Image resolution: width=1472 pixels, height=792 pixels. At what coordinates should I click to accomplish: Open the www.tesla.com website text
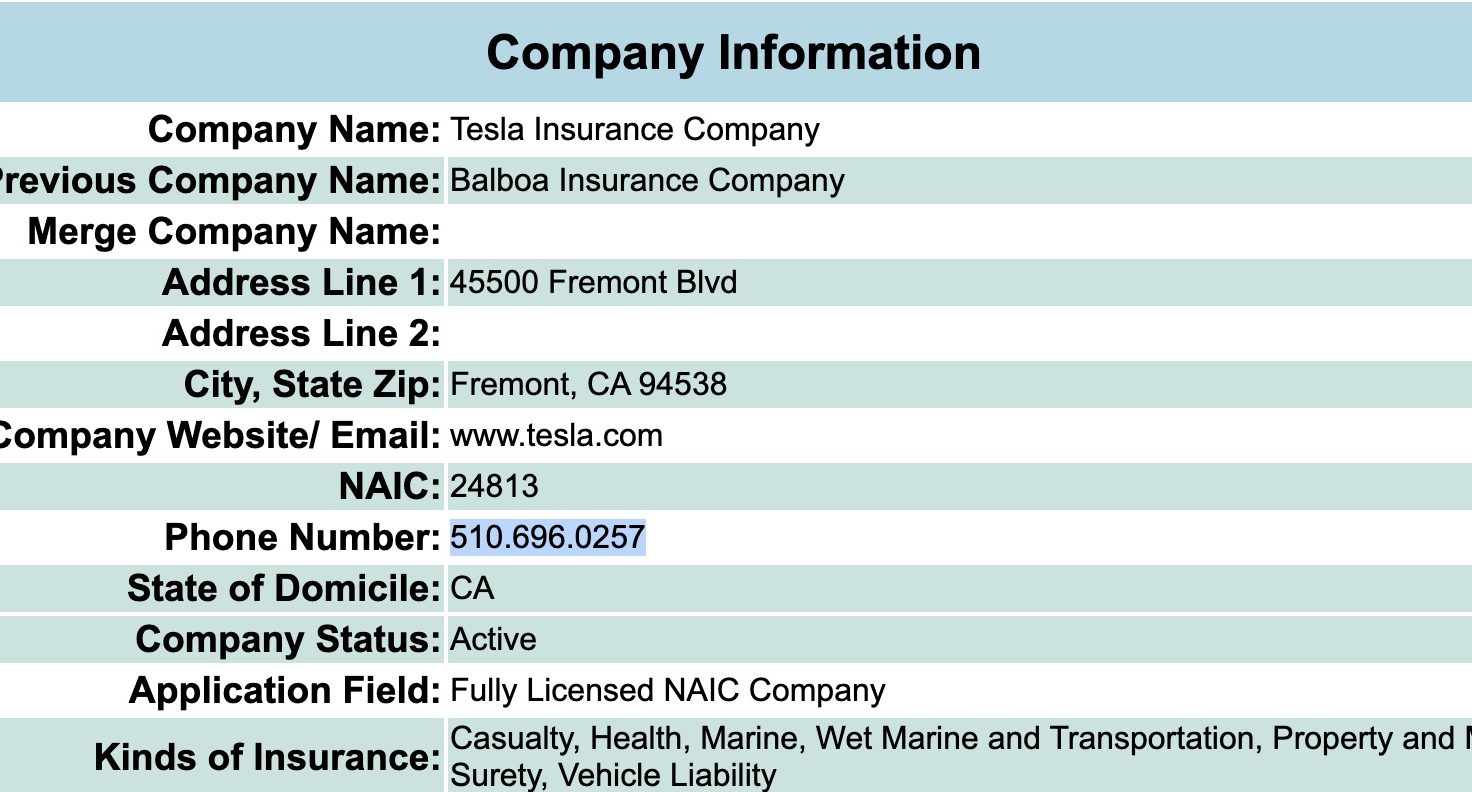(556, 435)
